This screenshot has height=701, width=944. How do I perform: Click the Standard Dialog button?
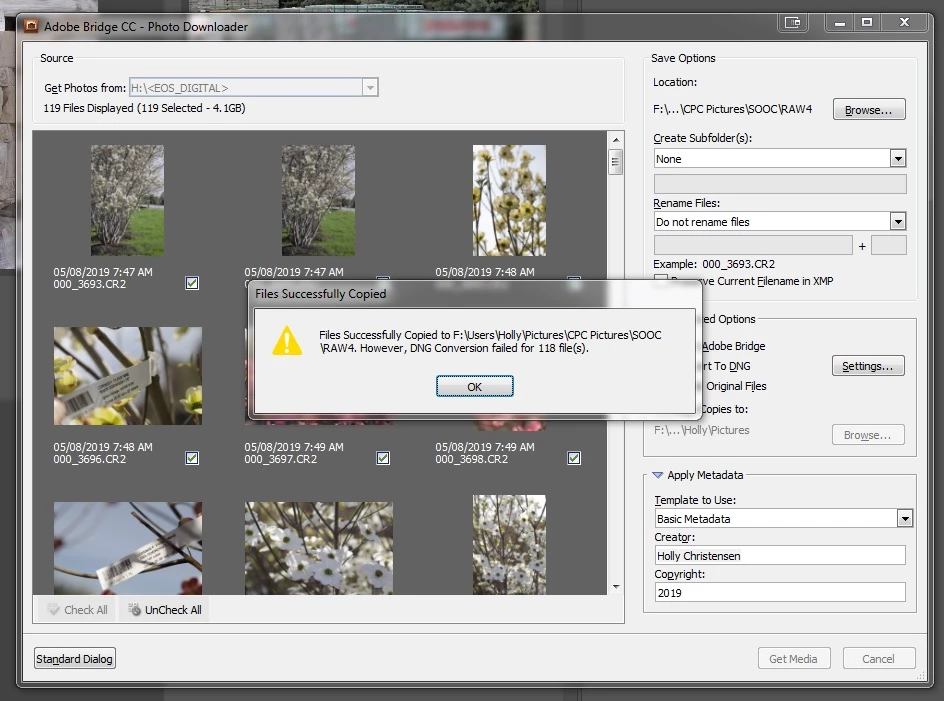(x=75, y=659)
